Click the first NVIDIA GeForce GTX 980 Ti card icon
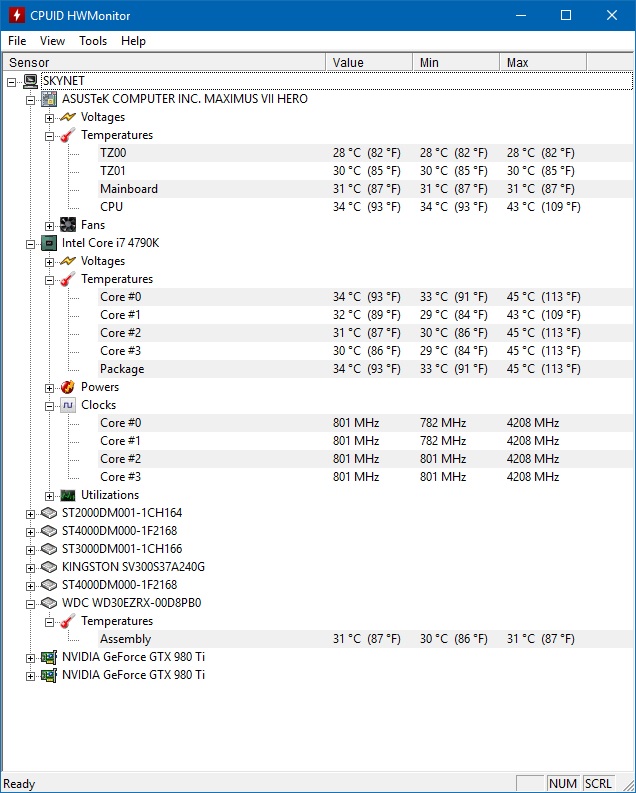 [x=49, y=657]
